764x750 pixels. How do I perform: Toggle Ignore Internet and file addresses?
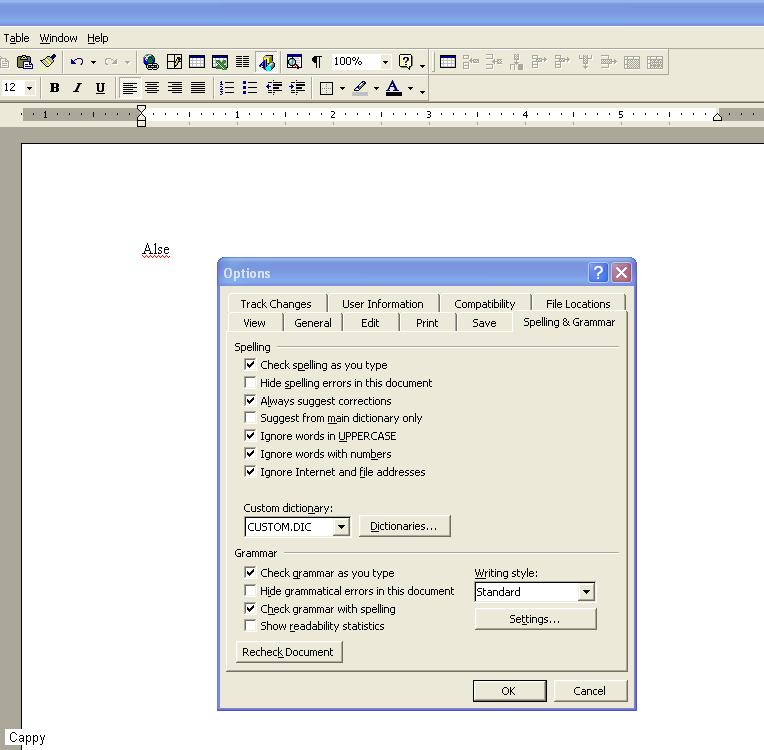point(250,472)
